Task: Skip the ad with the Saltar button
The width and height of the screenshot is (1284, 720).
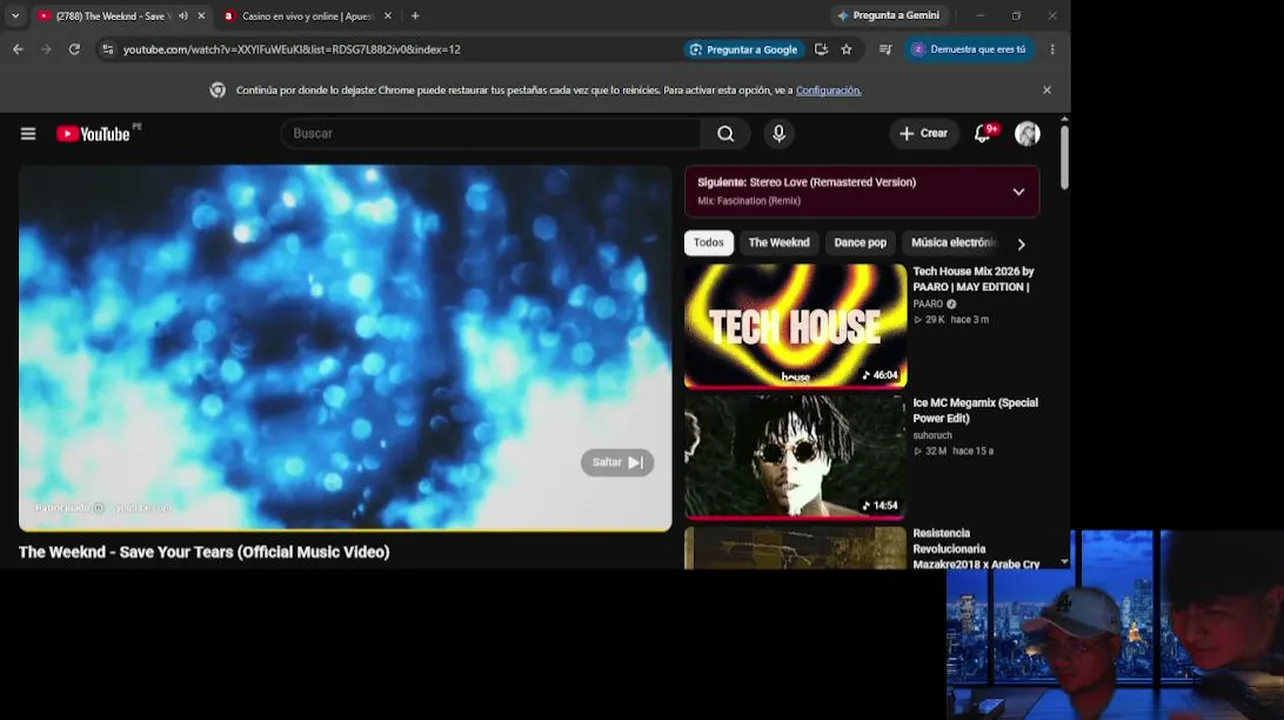Action: point(617,462)
